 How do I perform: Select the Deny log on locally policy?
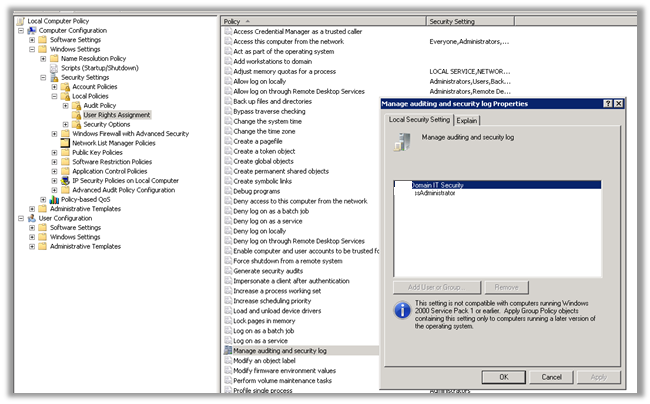click(x=259, y=230)
